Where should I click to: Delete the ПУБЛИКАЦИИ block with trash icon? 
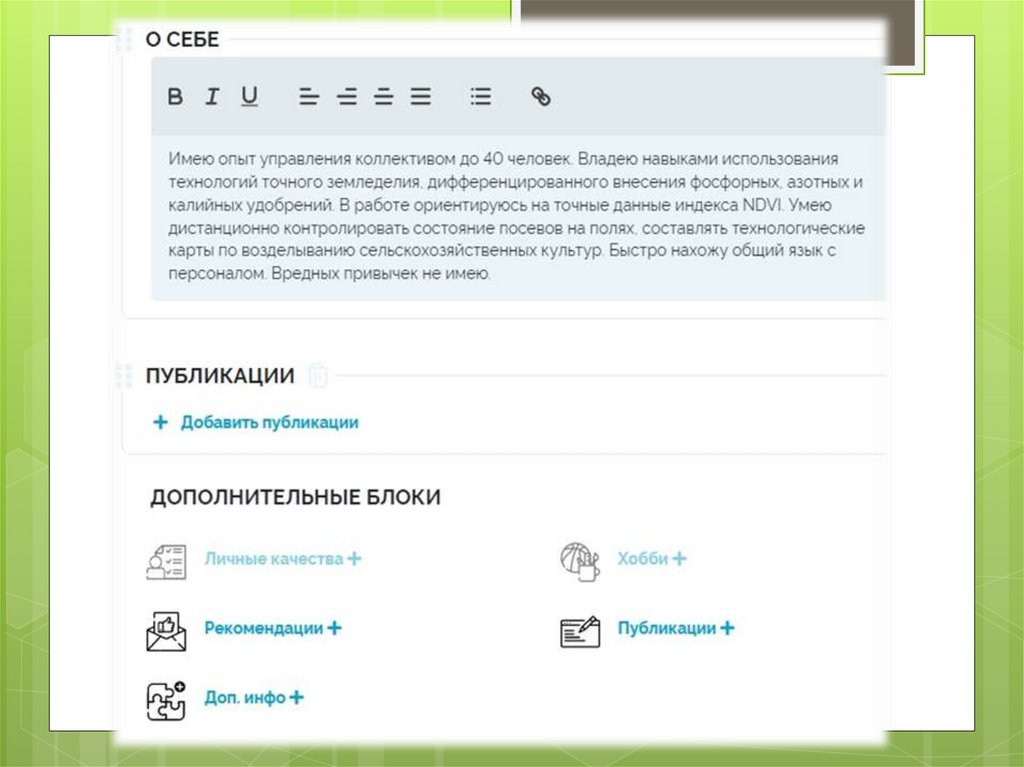pyautogui.click(x=318, y=376)
